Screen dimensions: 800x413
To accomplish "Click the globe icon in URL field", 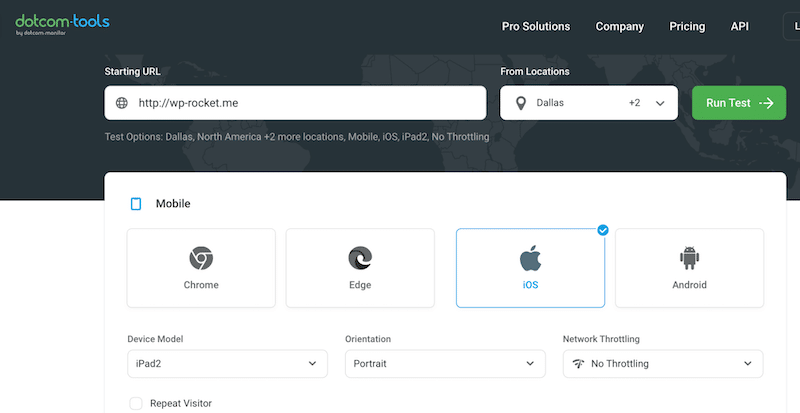I will coord(122,103).
